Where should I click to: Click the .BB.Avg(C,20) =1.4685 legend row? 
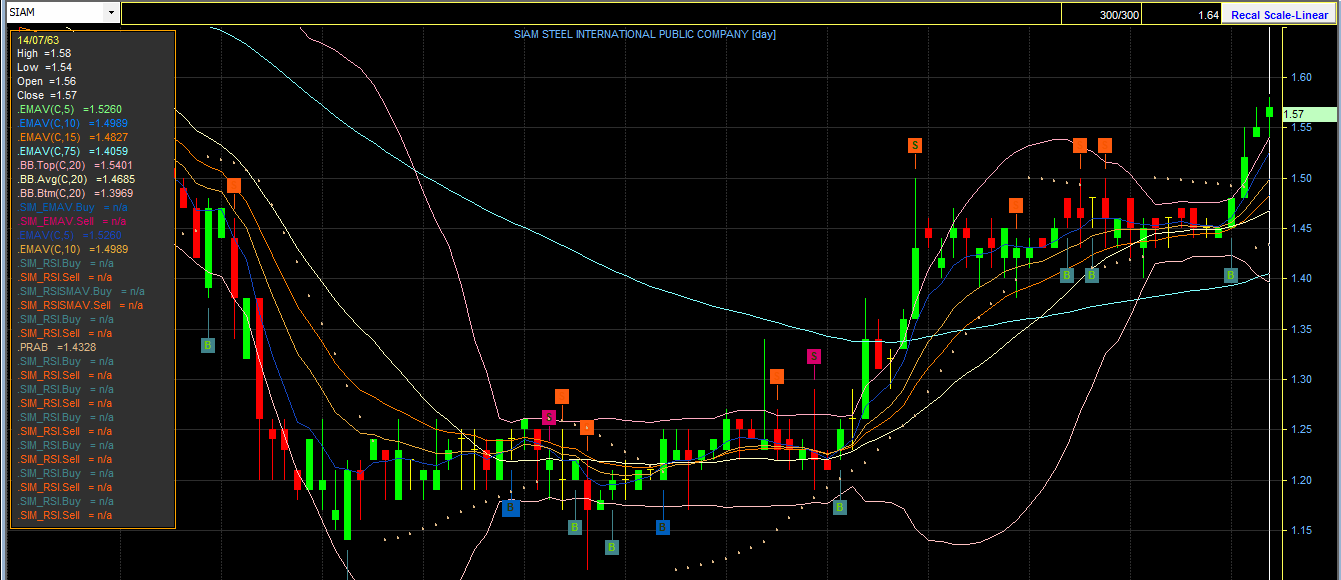pyautogui.click(x=75, y=179)
